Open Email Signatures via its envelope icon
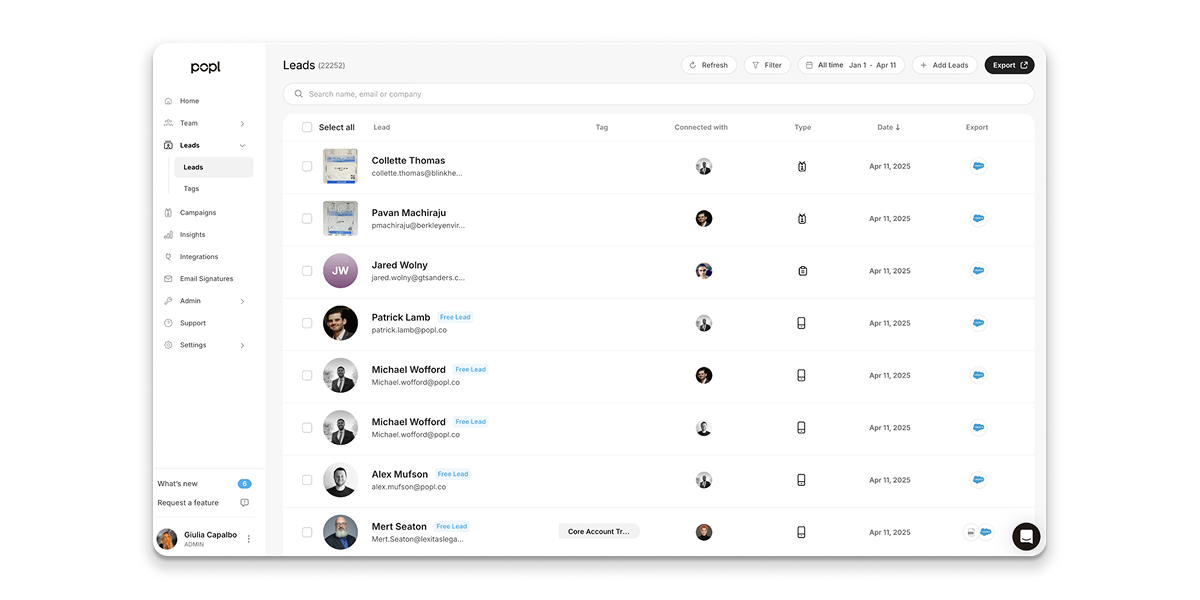Image resolution: width=1200 pixels, height=600 pixels. coord(169,278)
